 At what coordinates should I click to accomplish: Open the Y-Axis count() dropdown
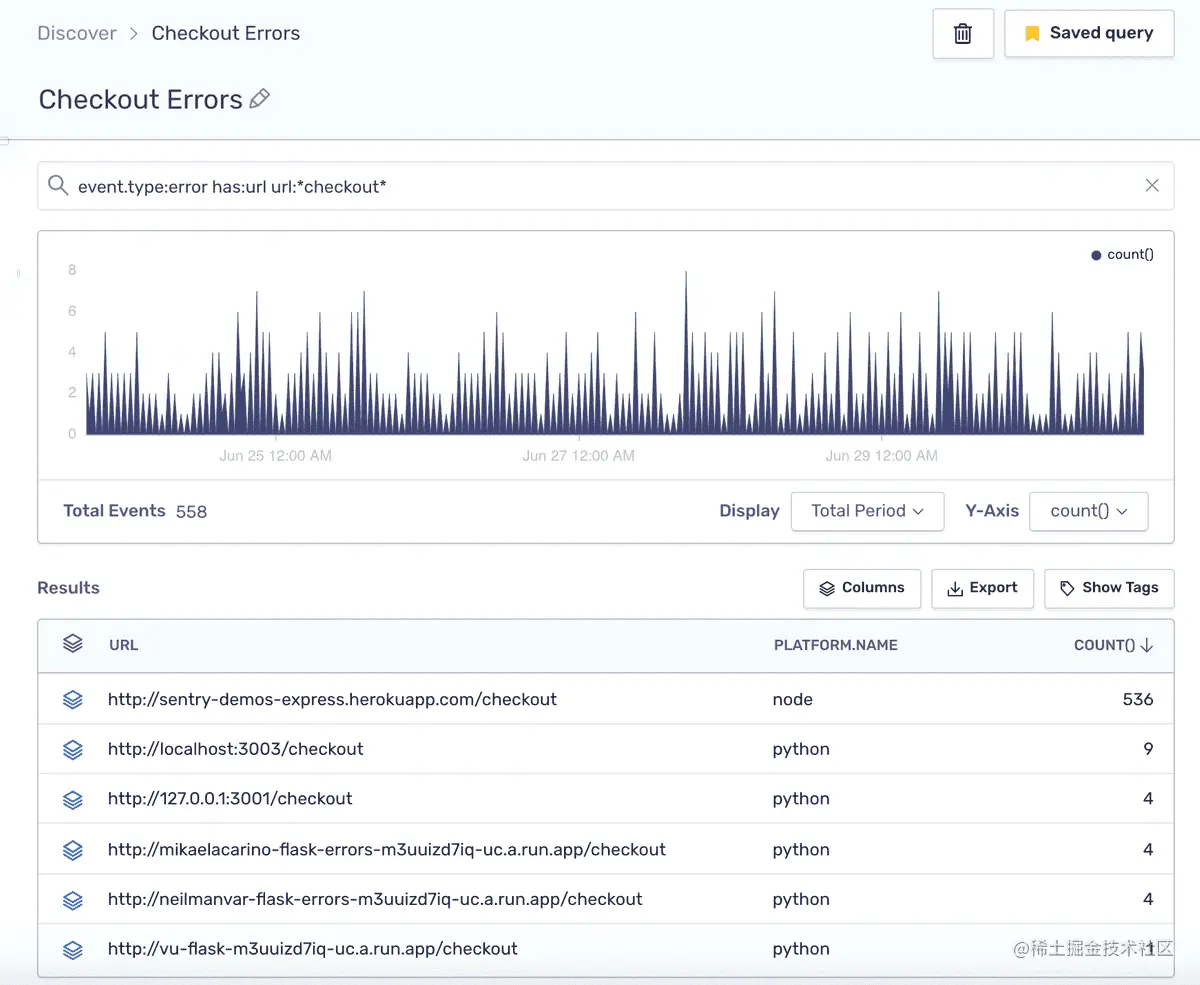click(1088, 511)
